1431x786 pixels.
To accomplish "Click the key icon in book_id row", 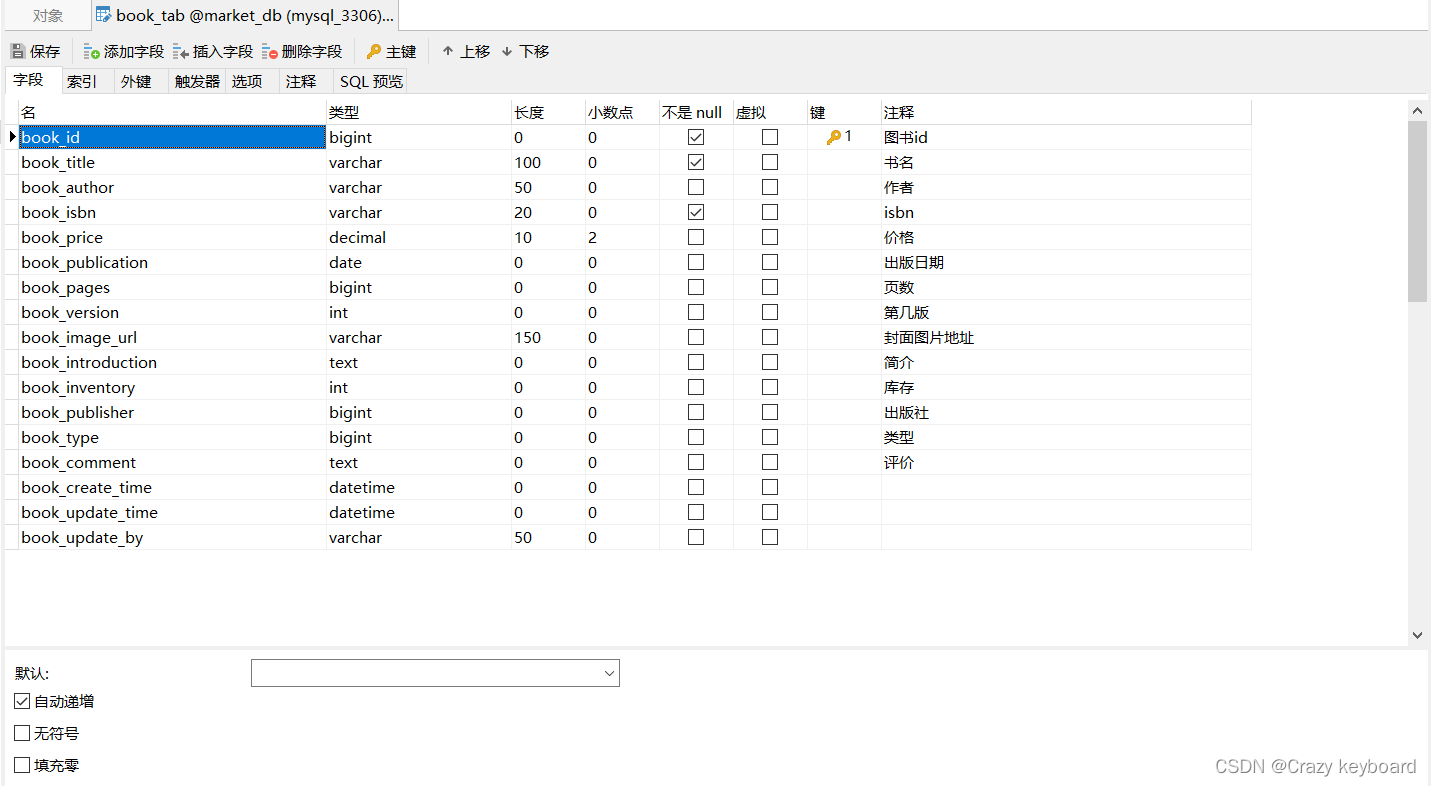I will (834, 137).
